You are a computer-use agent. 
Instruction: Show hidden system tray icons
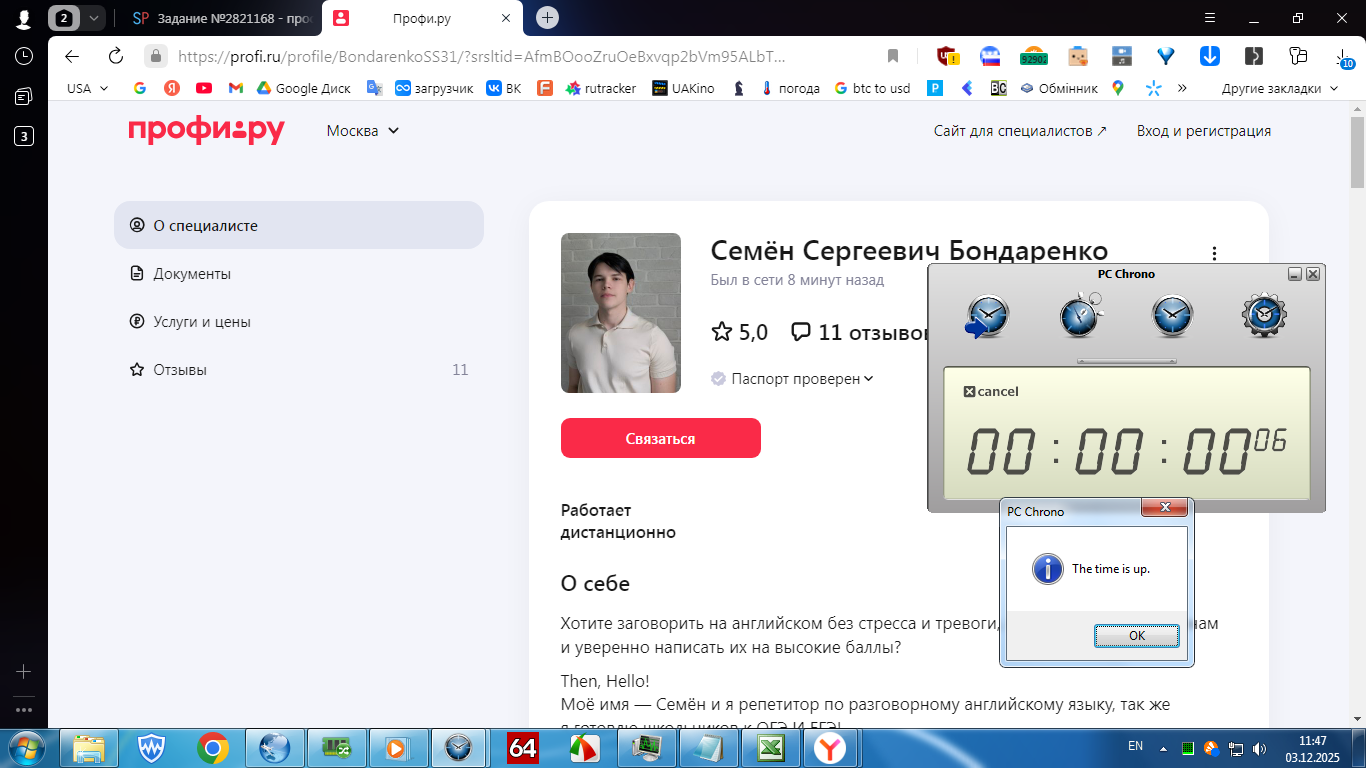click(x=1163, y=748)
